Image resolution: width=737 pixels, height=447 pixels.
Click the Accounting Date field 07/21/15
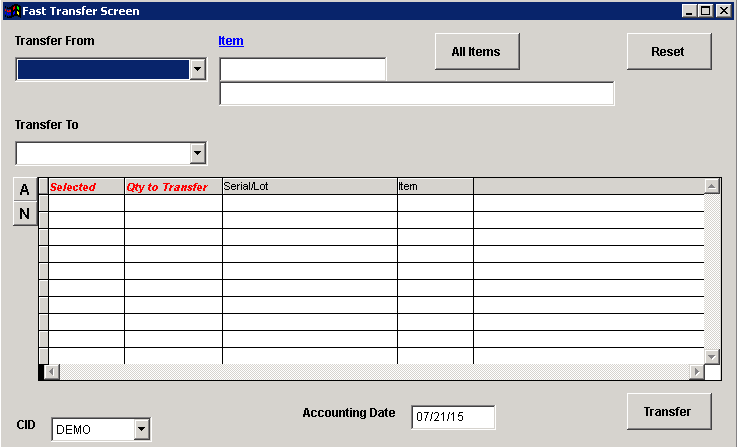click(453, 417)
